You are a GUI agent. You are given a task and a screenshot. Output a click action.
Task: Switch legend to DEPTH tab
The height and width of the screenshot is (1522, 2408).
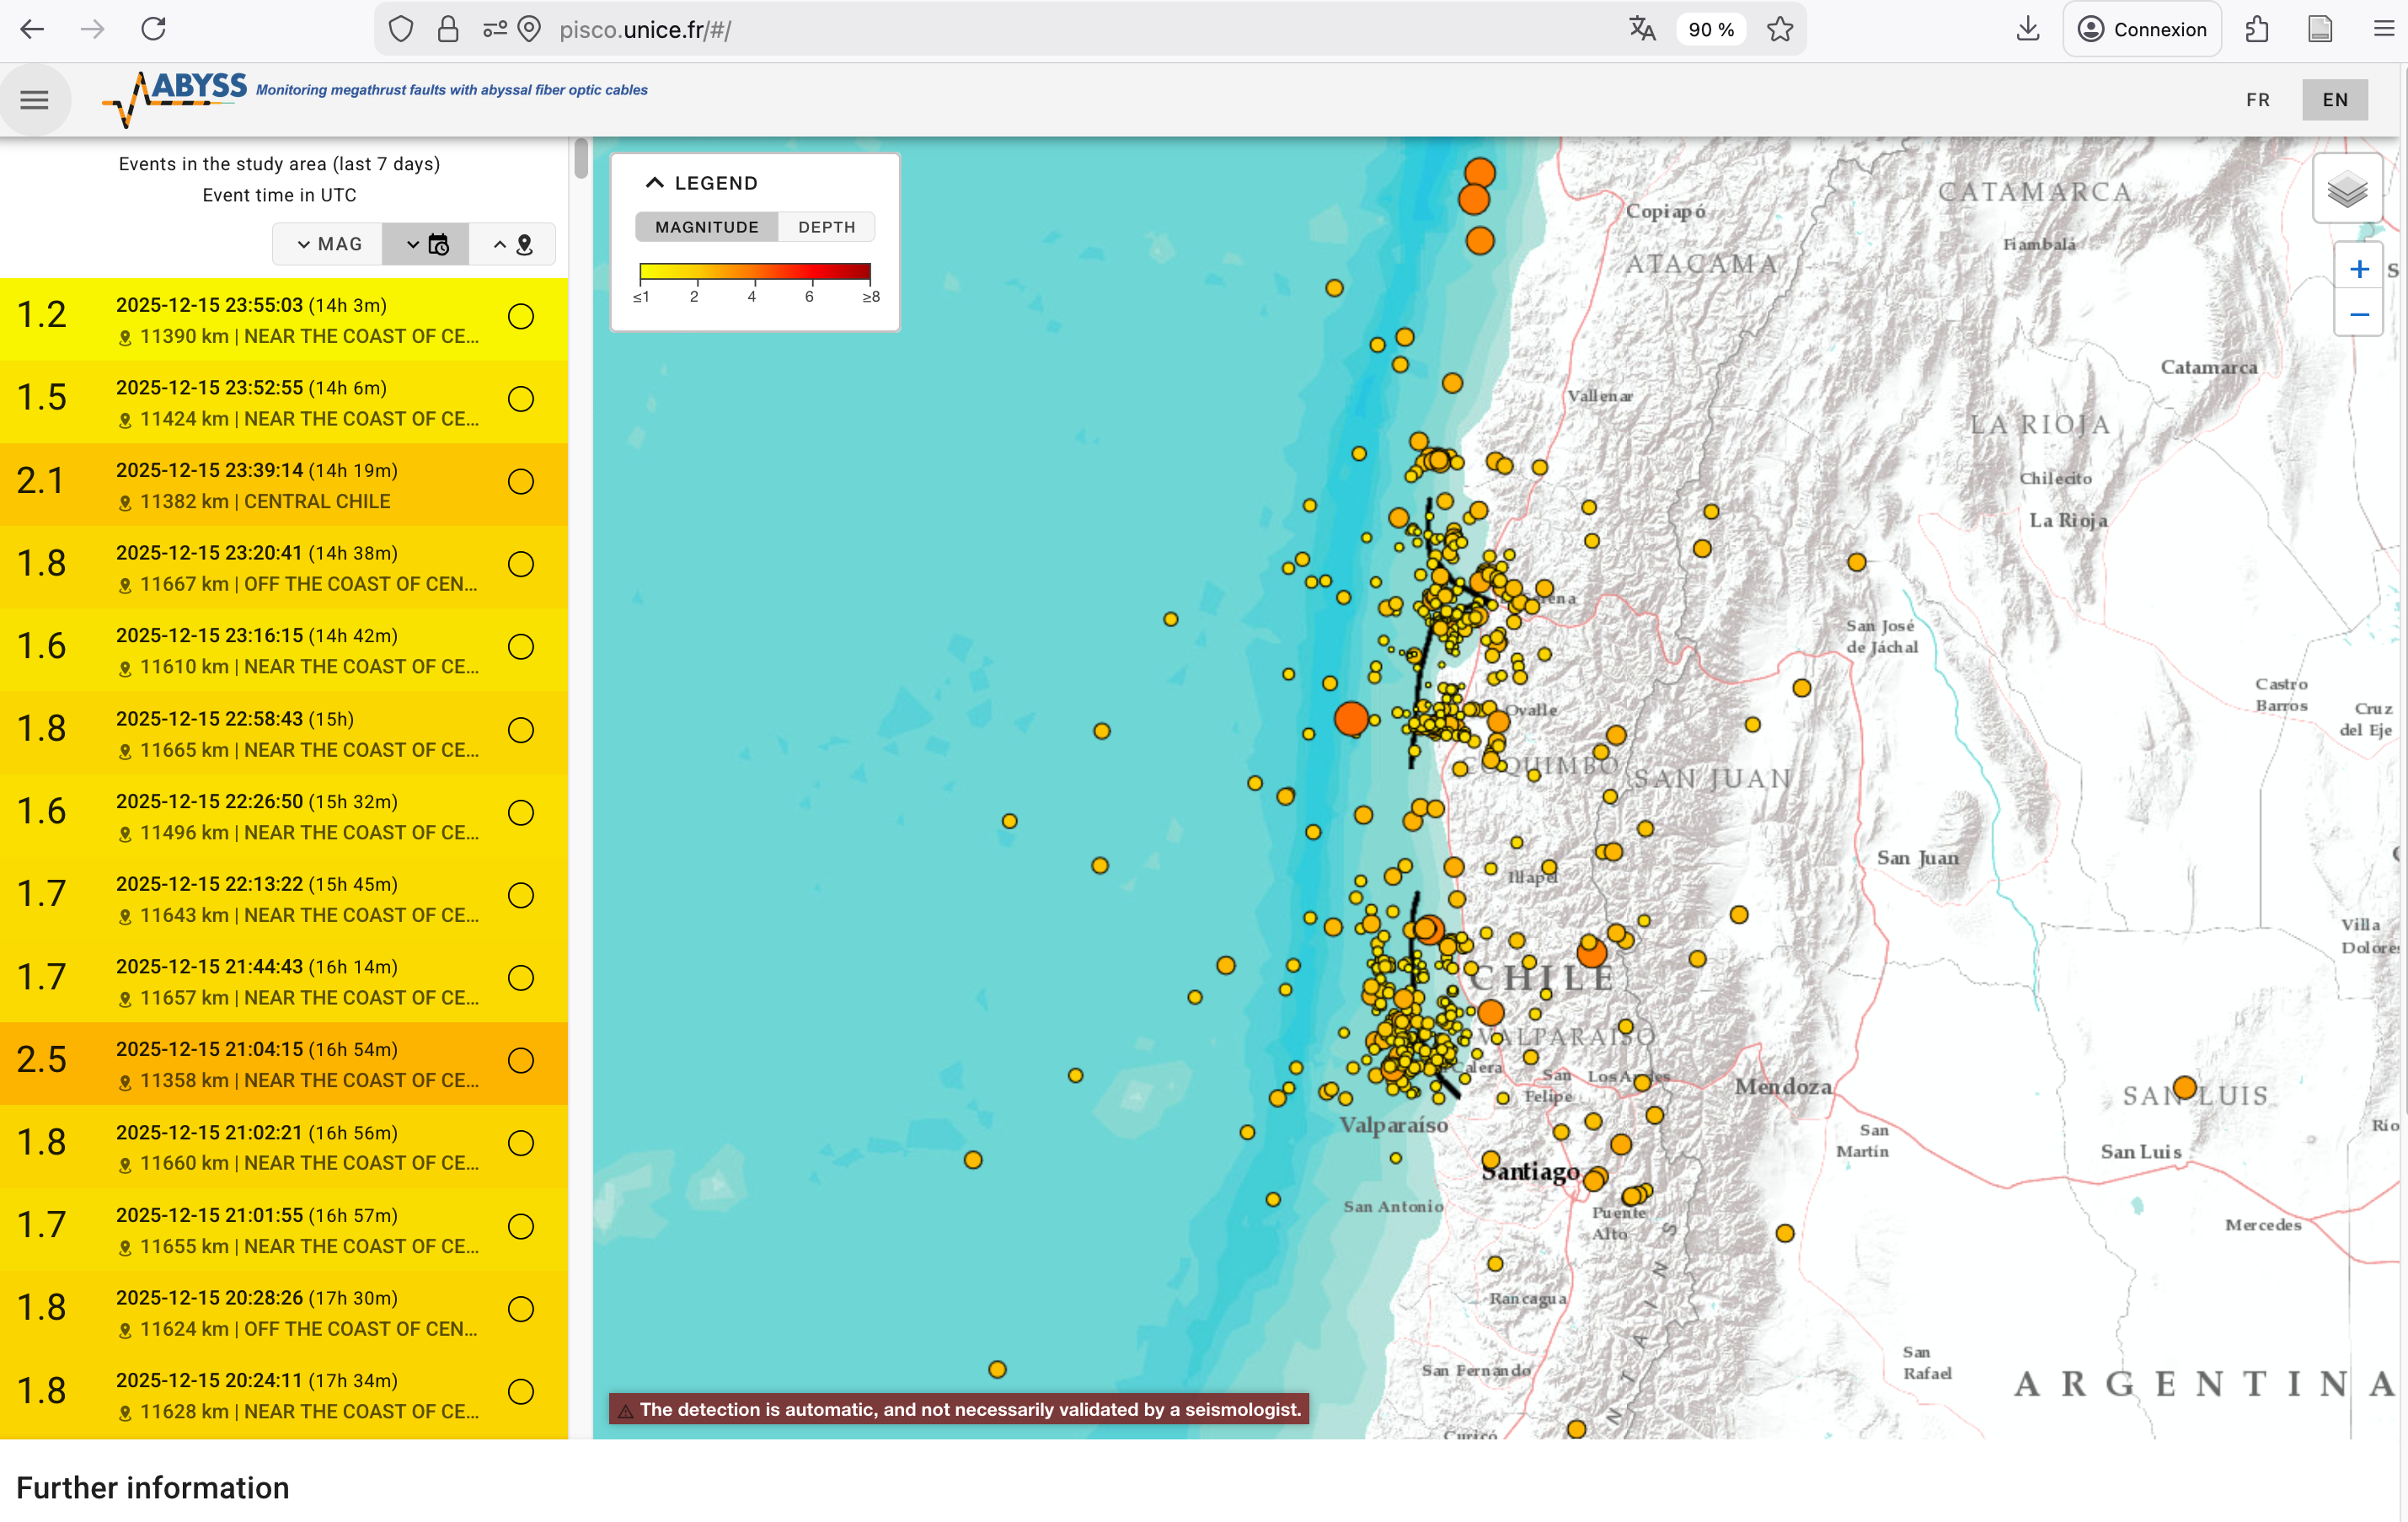coord(826,227)
